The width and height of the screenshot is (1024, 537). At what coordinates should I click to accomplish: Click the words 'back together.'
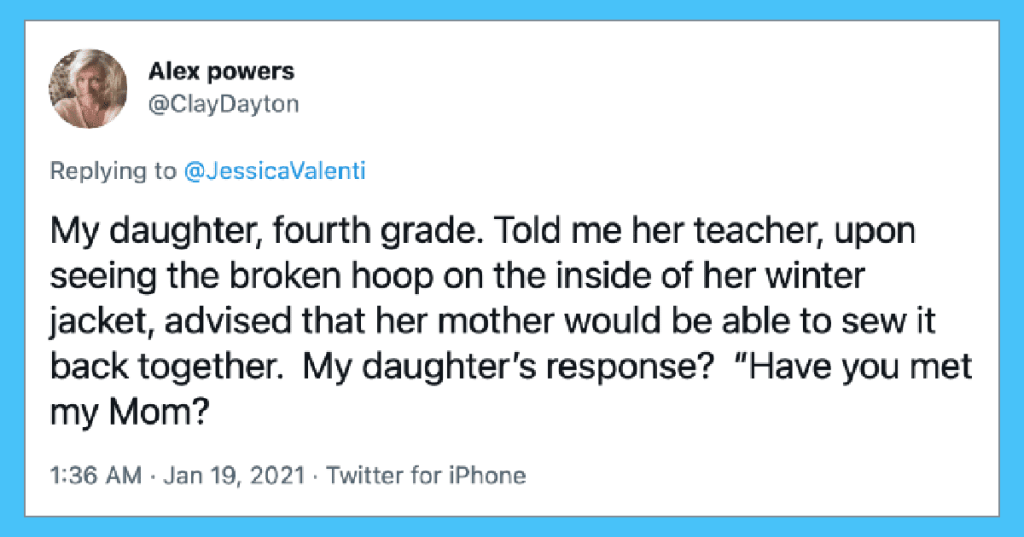tap(167, 367)
